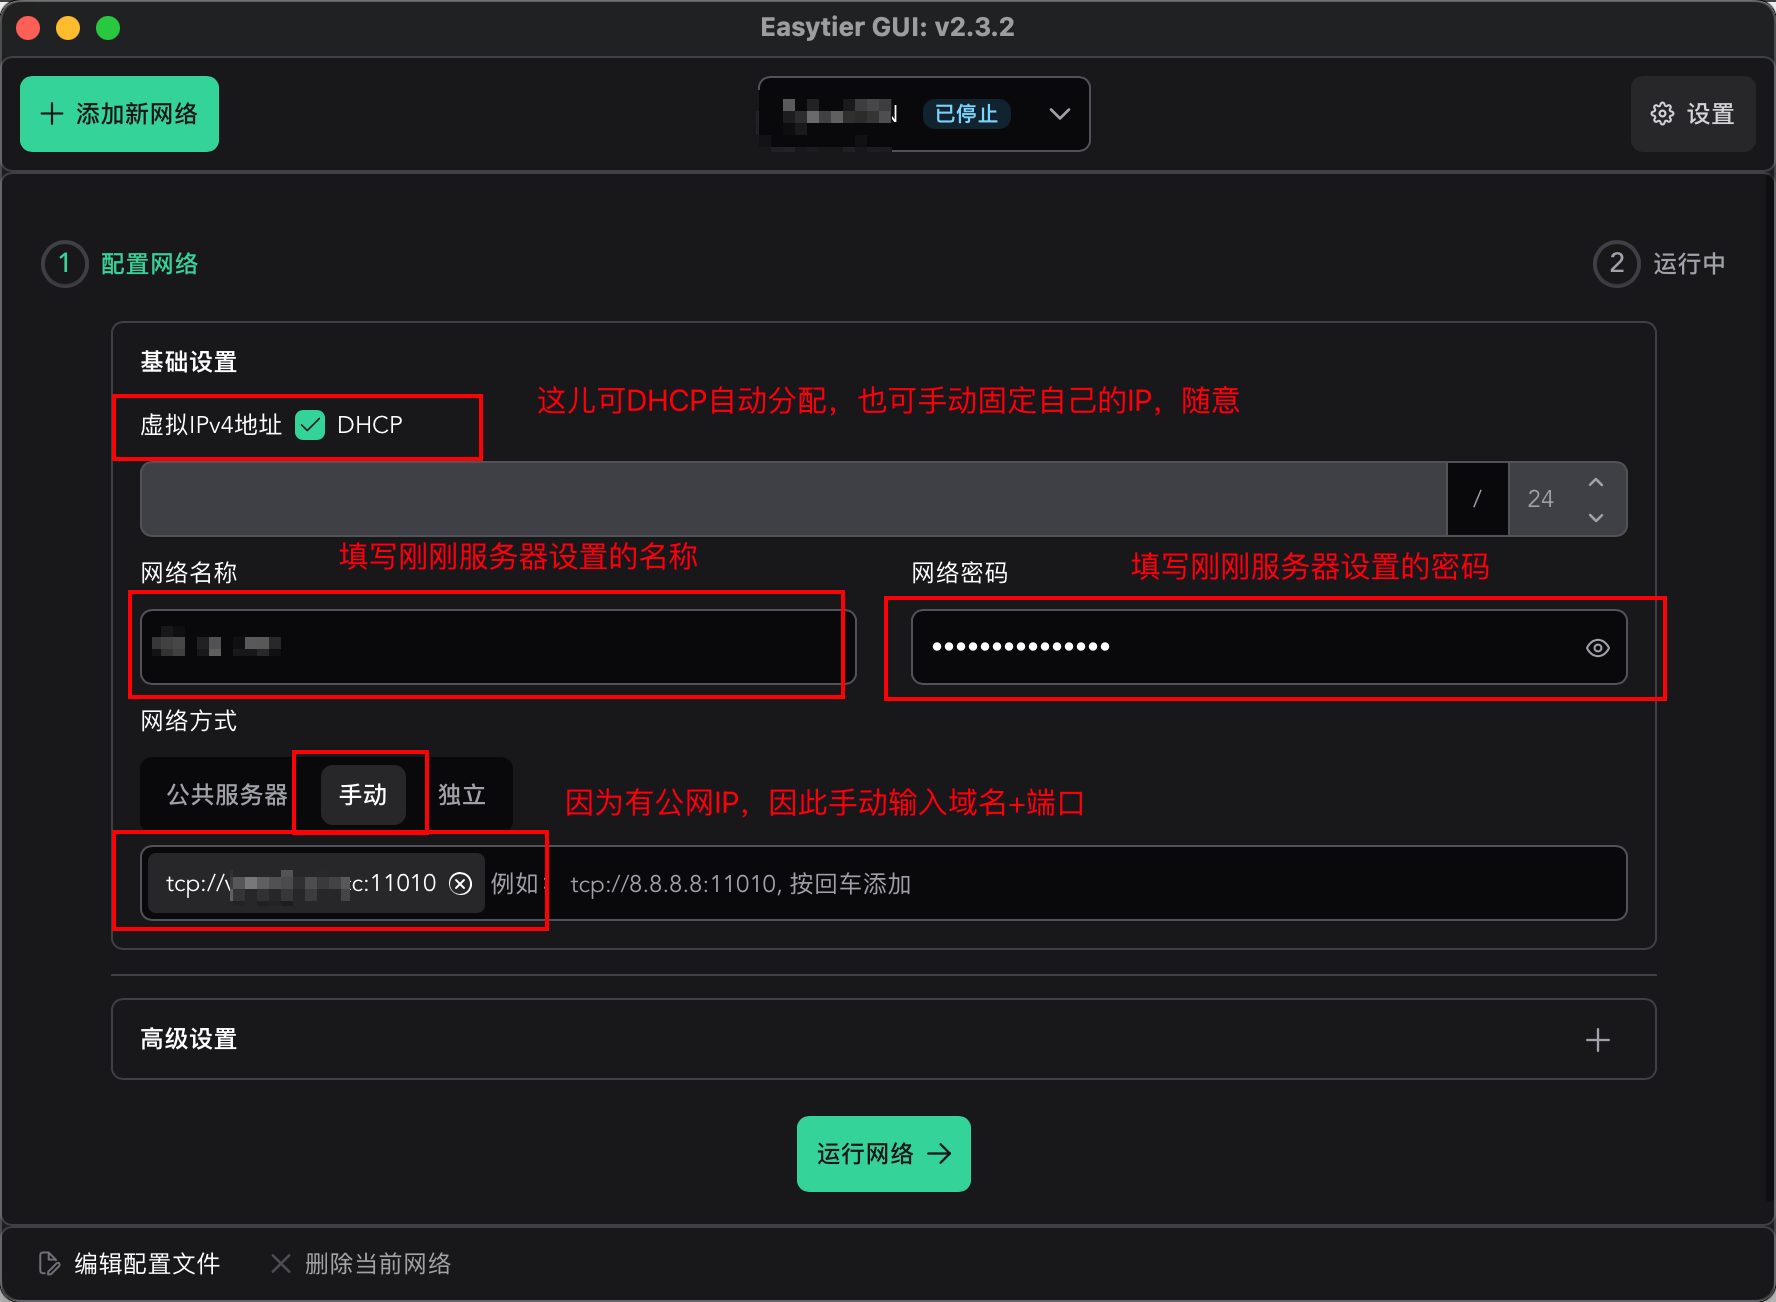Open the network selector dropdown showing 已停止
Image resolution: width=1776 pixels, height=1302 pixels.
coord(1059,114)
